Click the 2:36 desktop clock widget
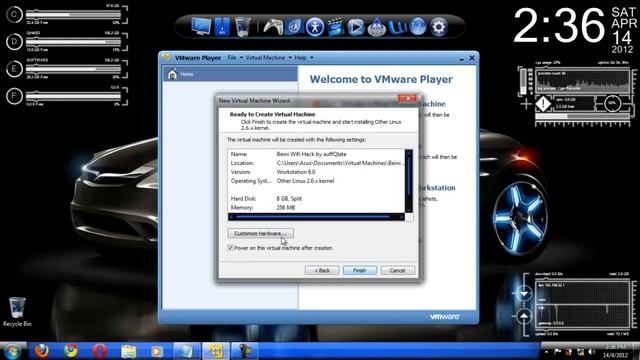The width and height of the screenshot is (640, 360). click(559, 26)
